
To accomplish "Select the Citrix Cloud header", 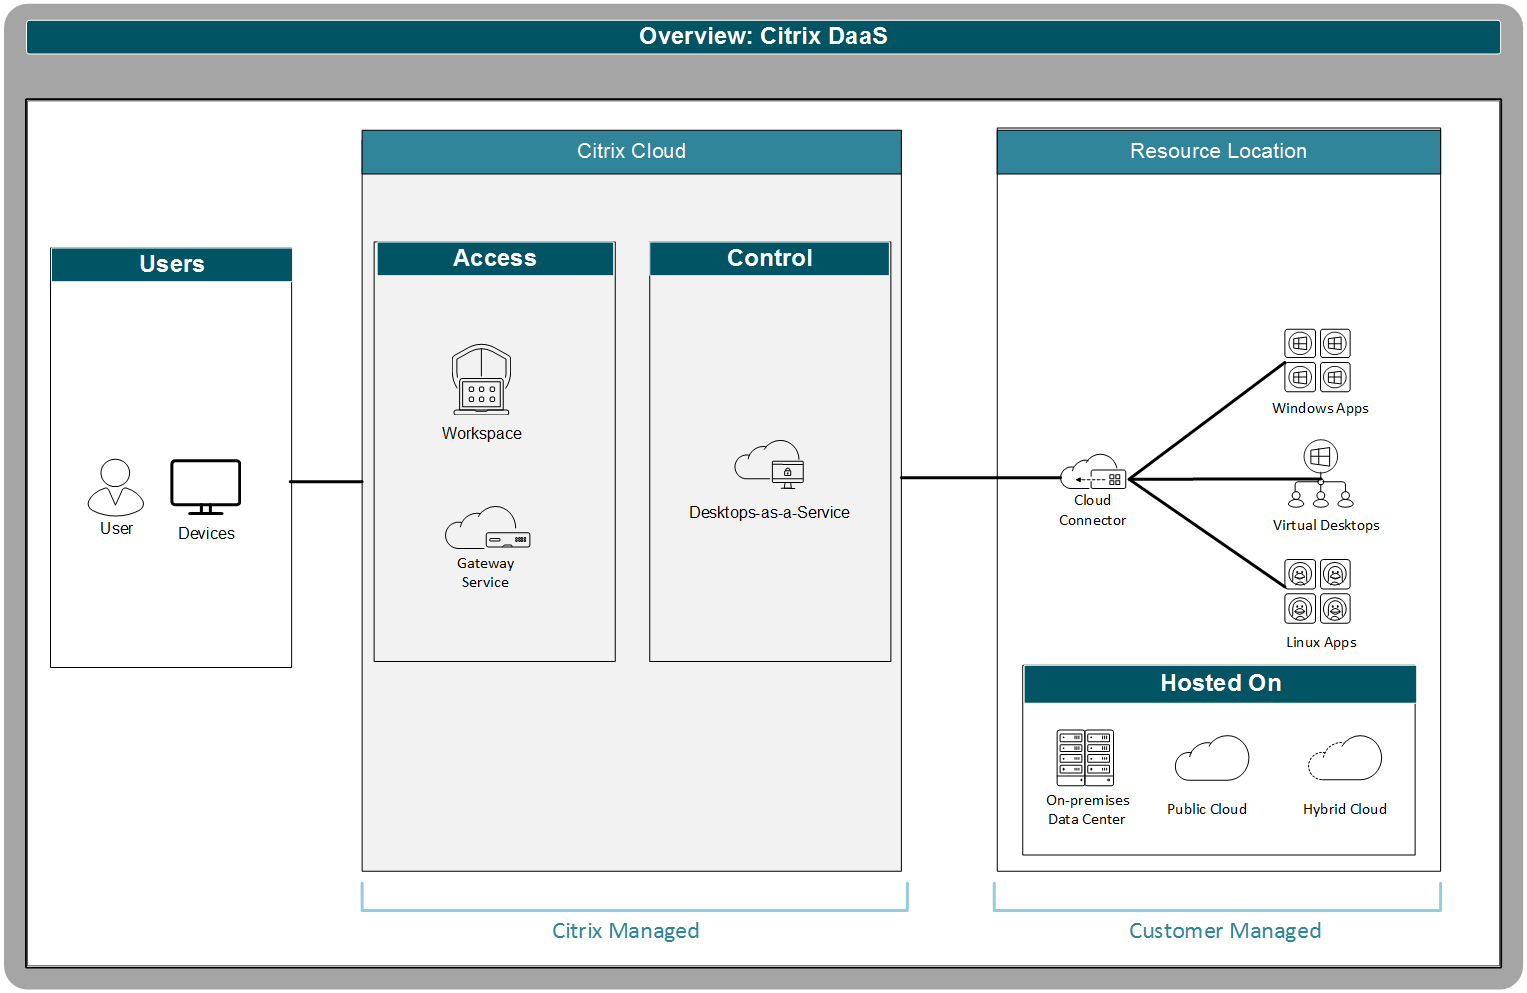I will pos(632,152).
